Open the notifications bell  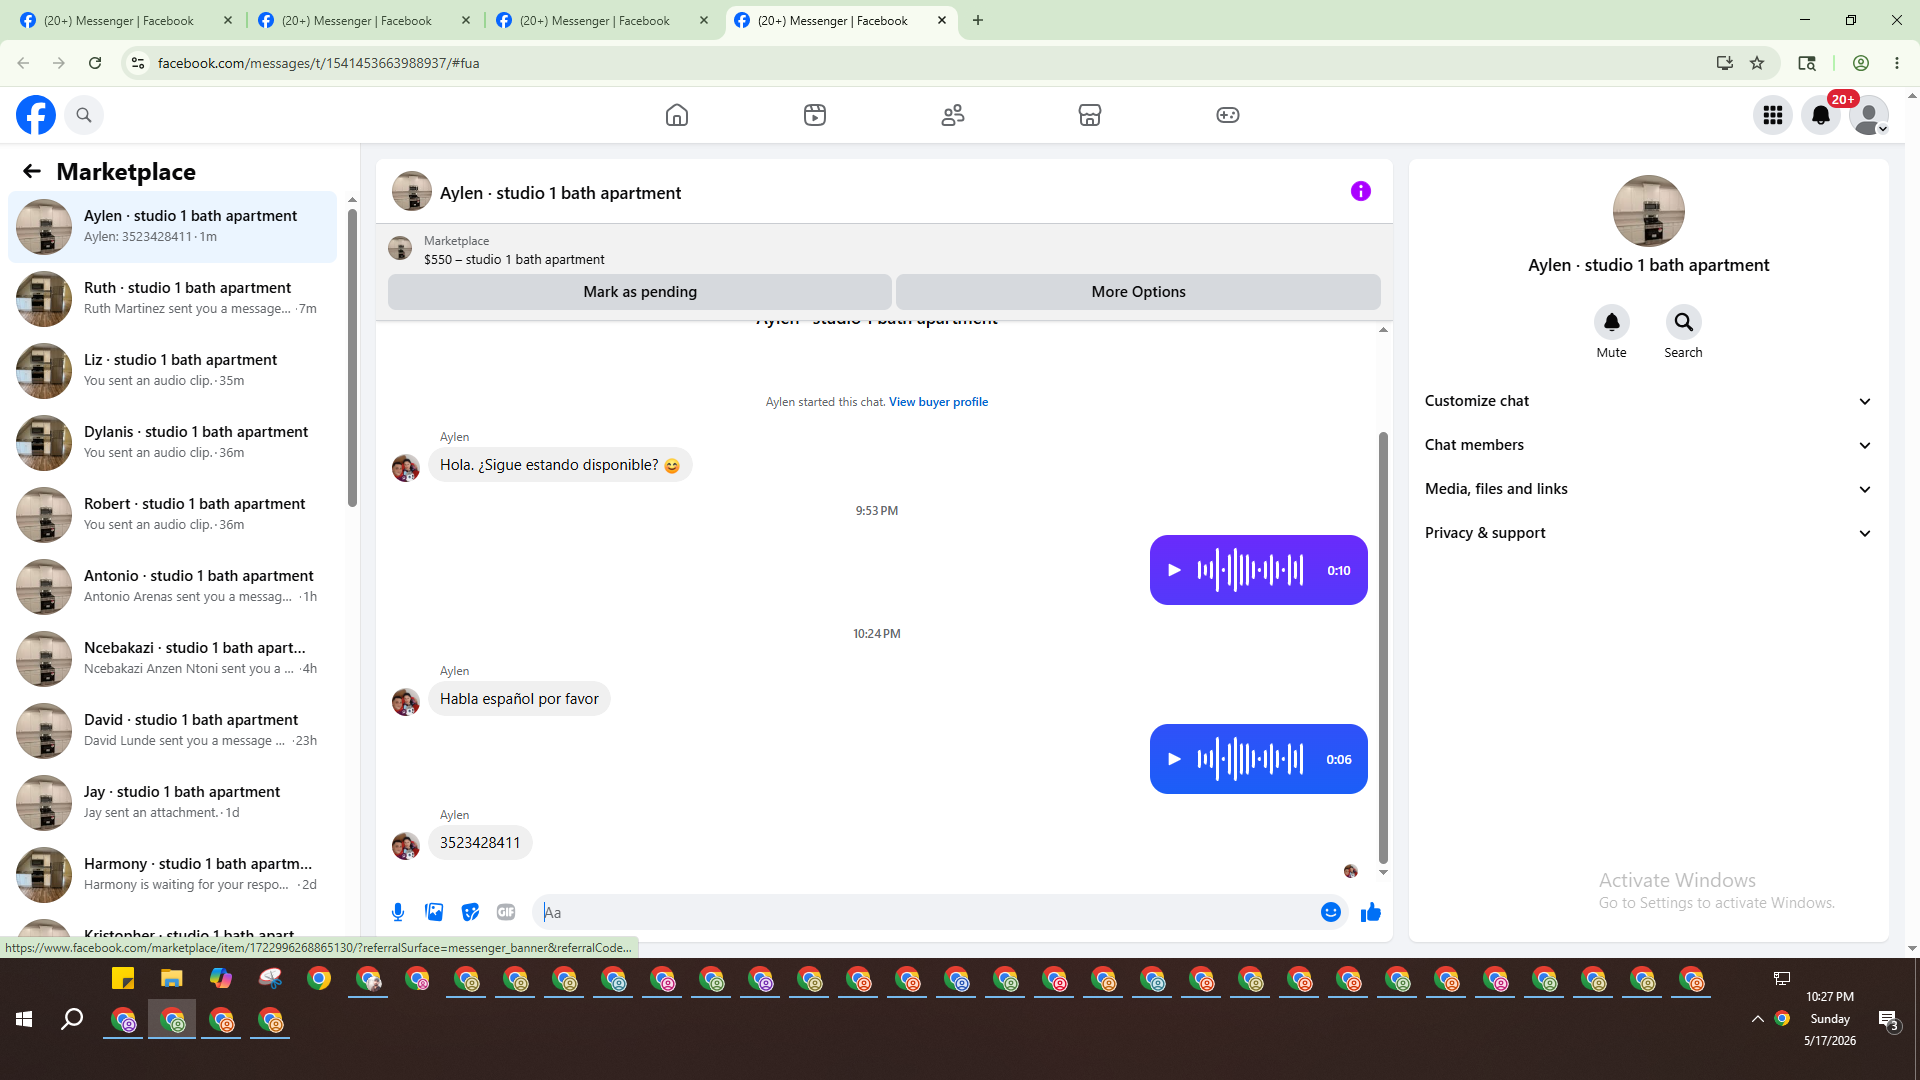coord(1821,115)
